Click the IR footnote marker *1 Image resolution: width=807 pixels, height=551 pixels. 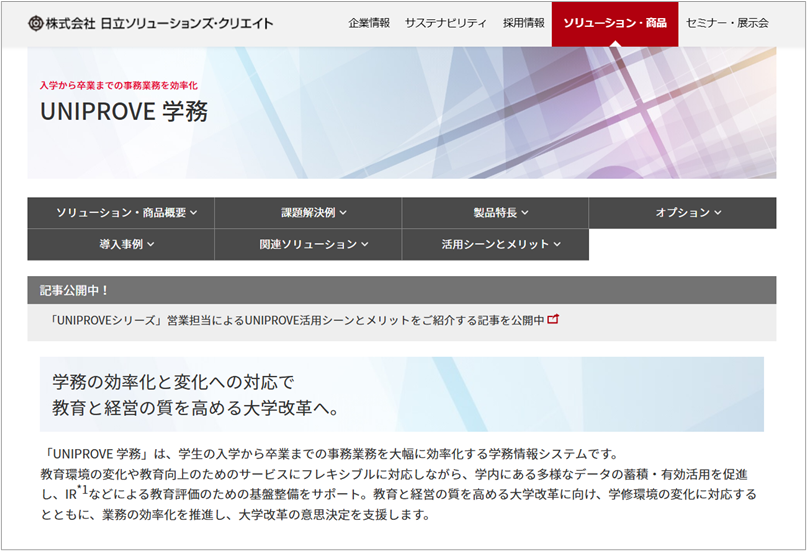click(82, 488)
